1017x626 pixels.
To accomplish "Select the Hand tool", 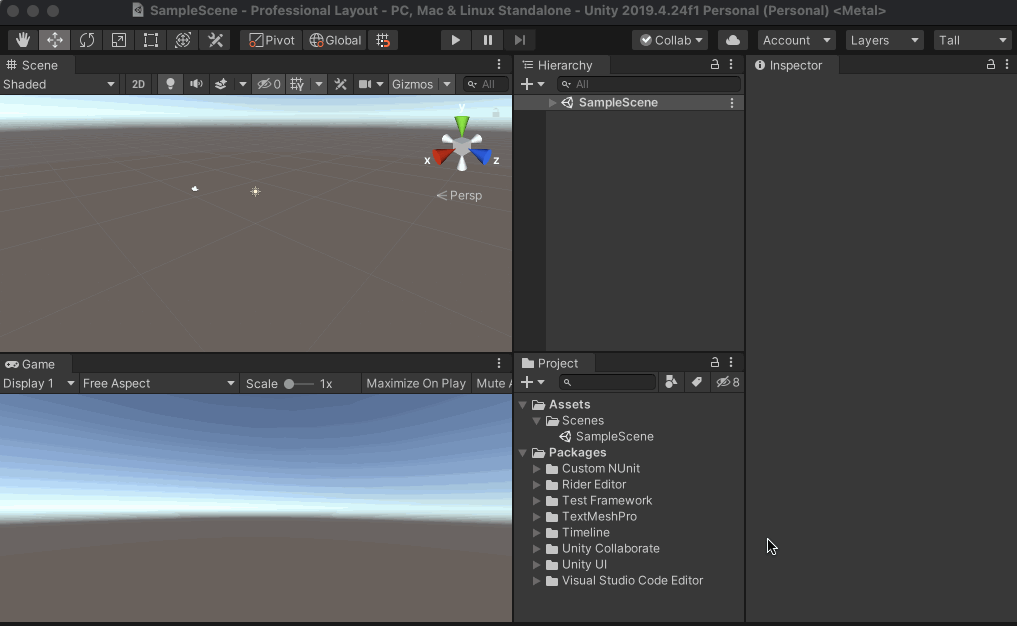I will coord(23,40).
